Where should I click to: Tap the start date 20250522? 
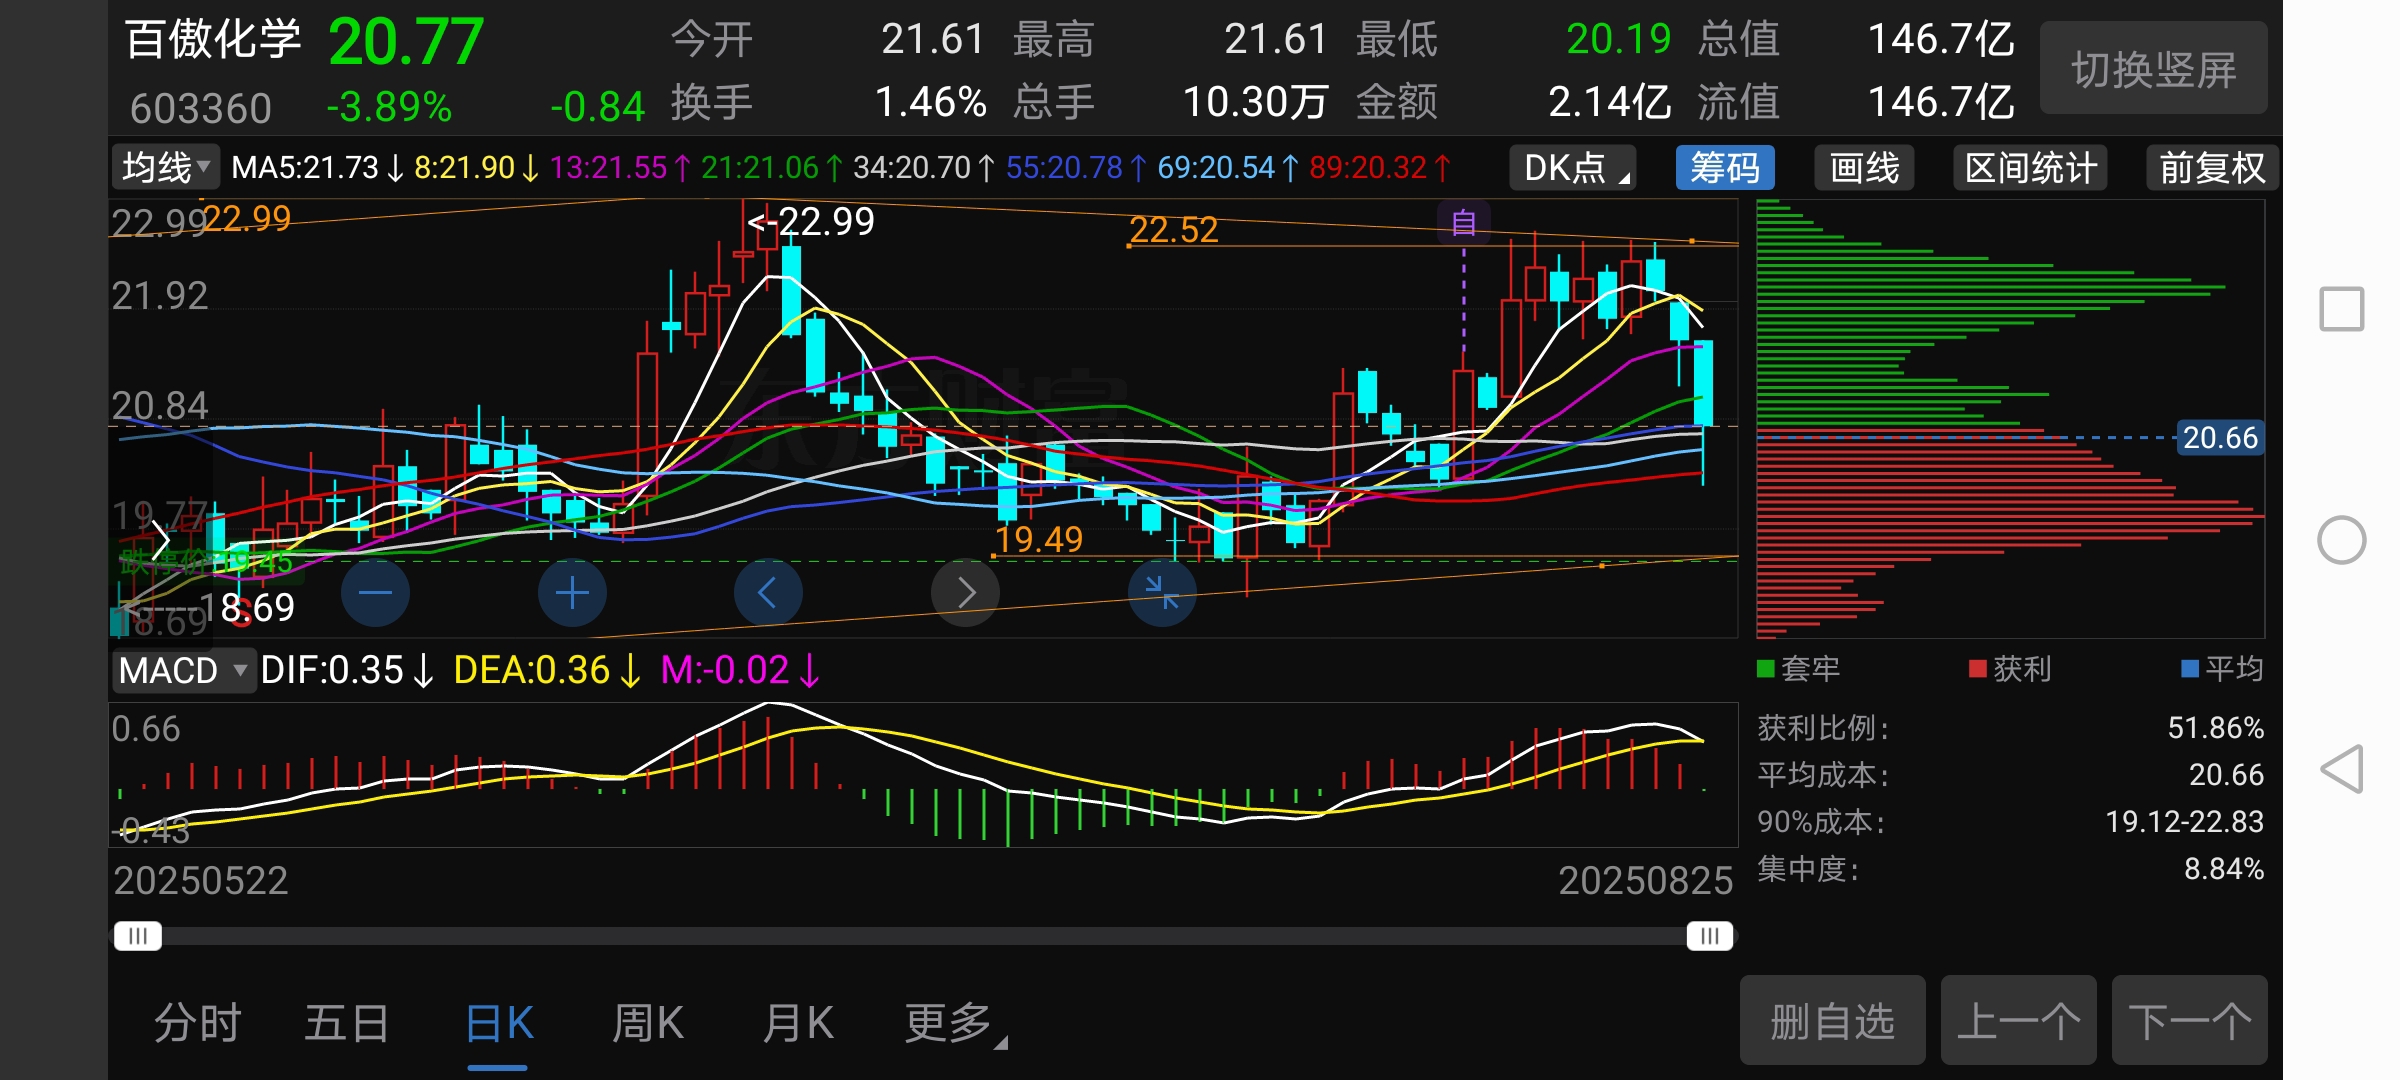200,881
